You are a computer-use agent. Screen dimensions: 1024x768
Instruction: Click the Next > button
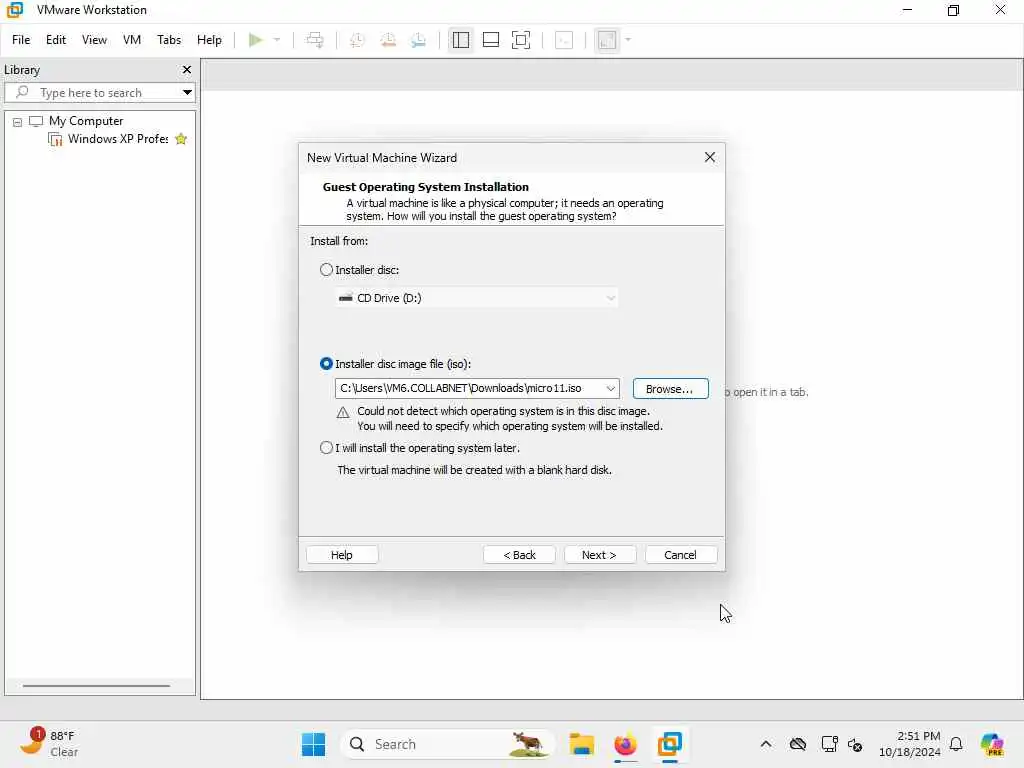coord(600,555)
